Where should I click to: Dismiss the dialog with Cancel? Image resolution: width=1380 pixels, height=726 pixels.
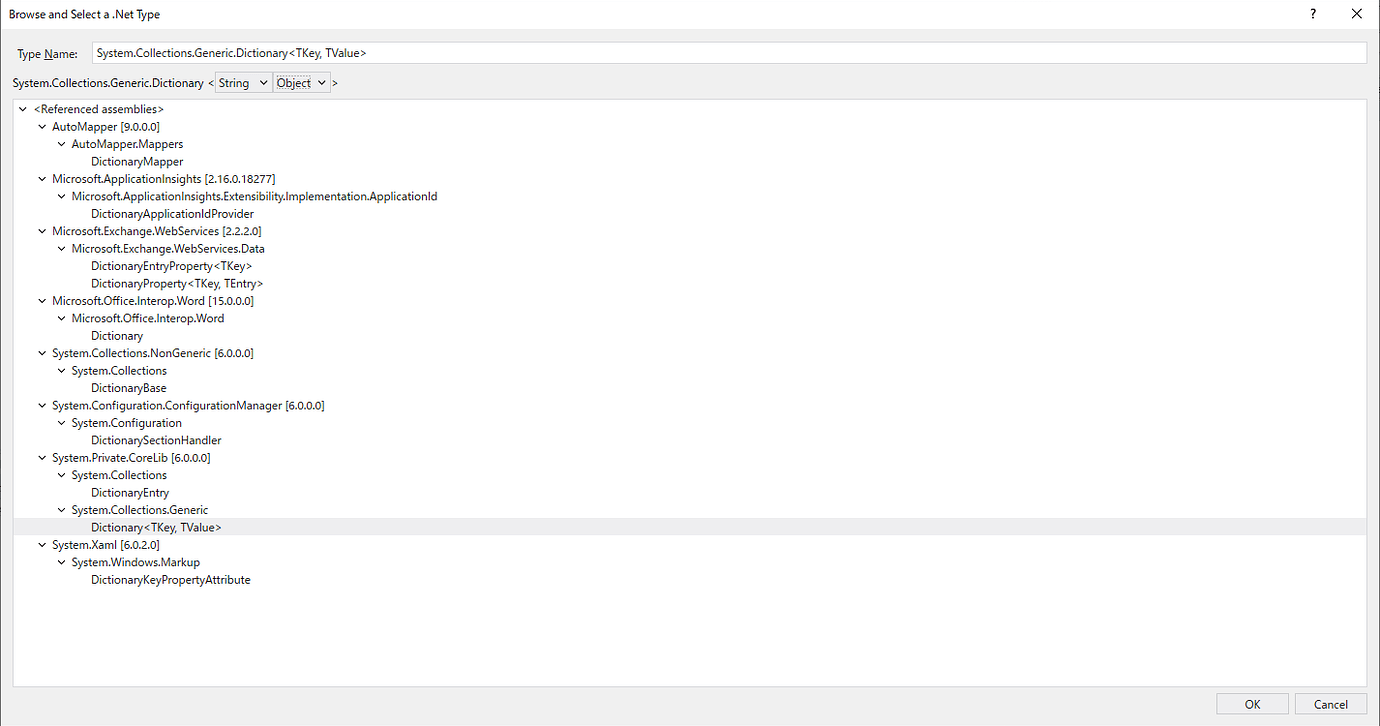pos(1331,703)
